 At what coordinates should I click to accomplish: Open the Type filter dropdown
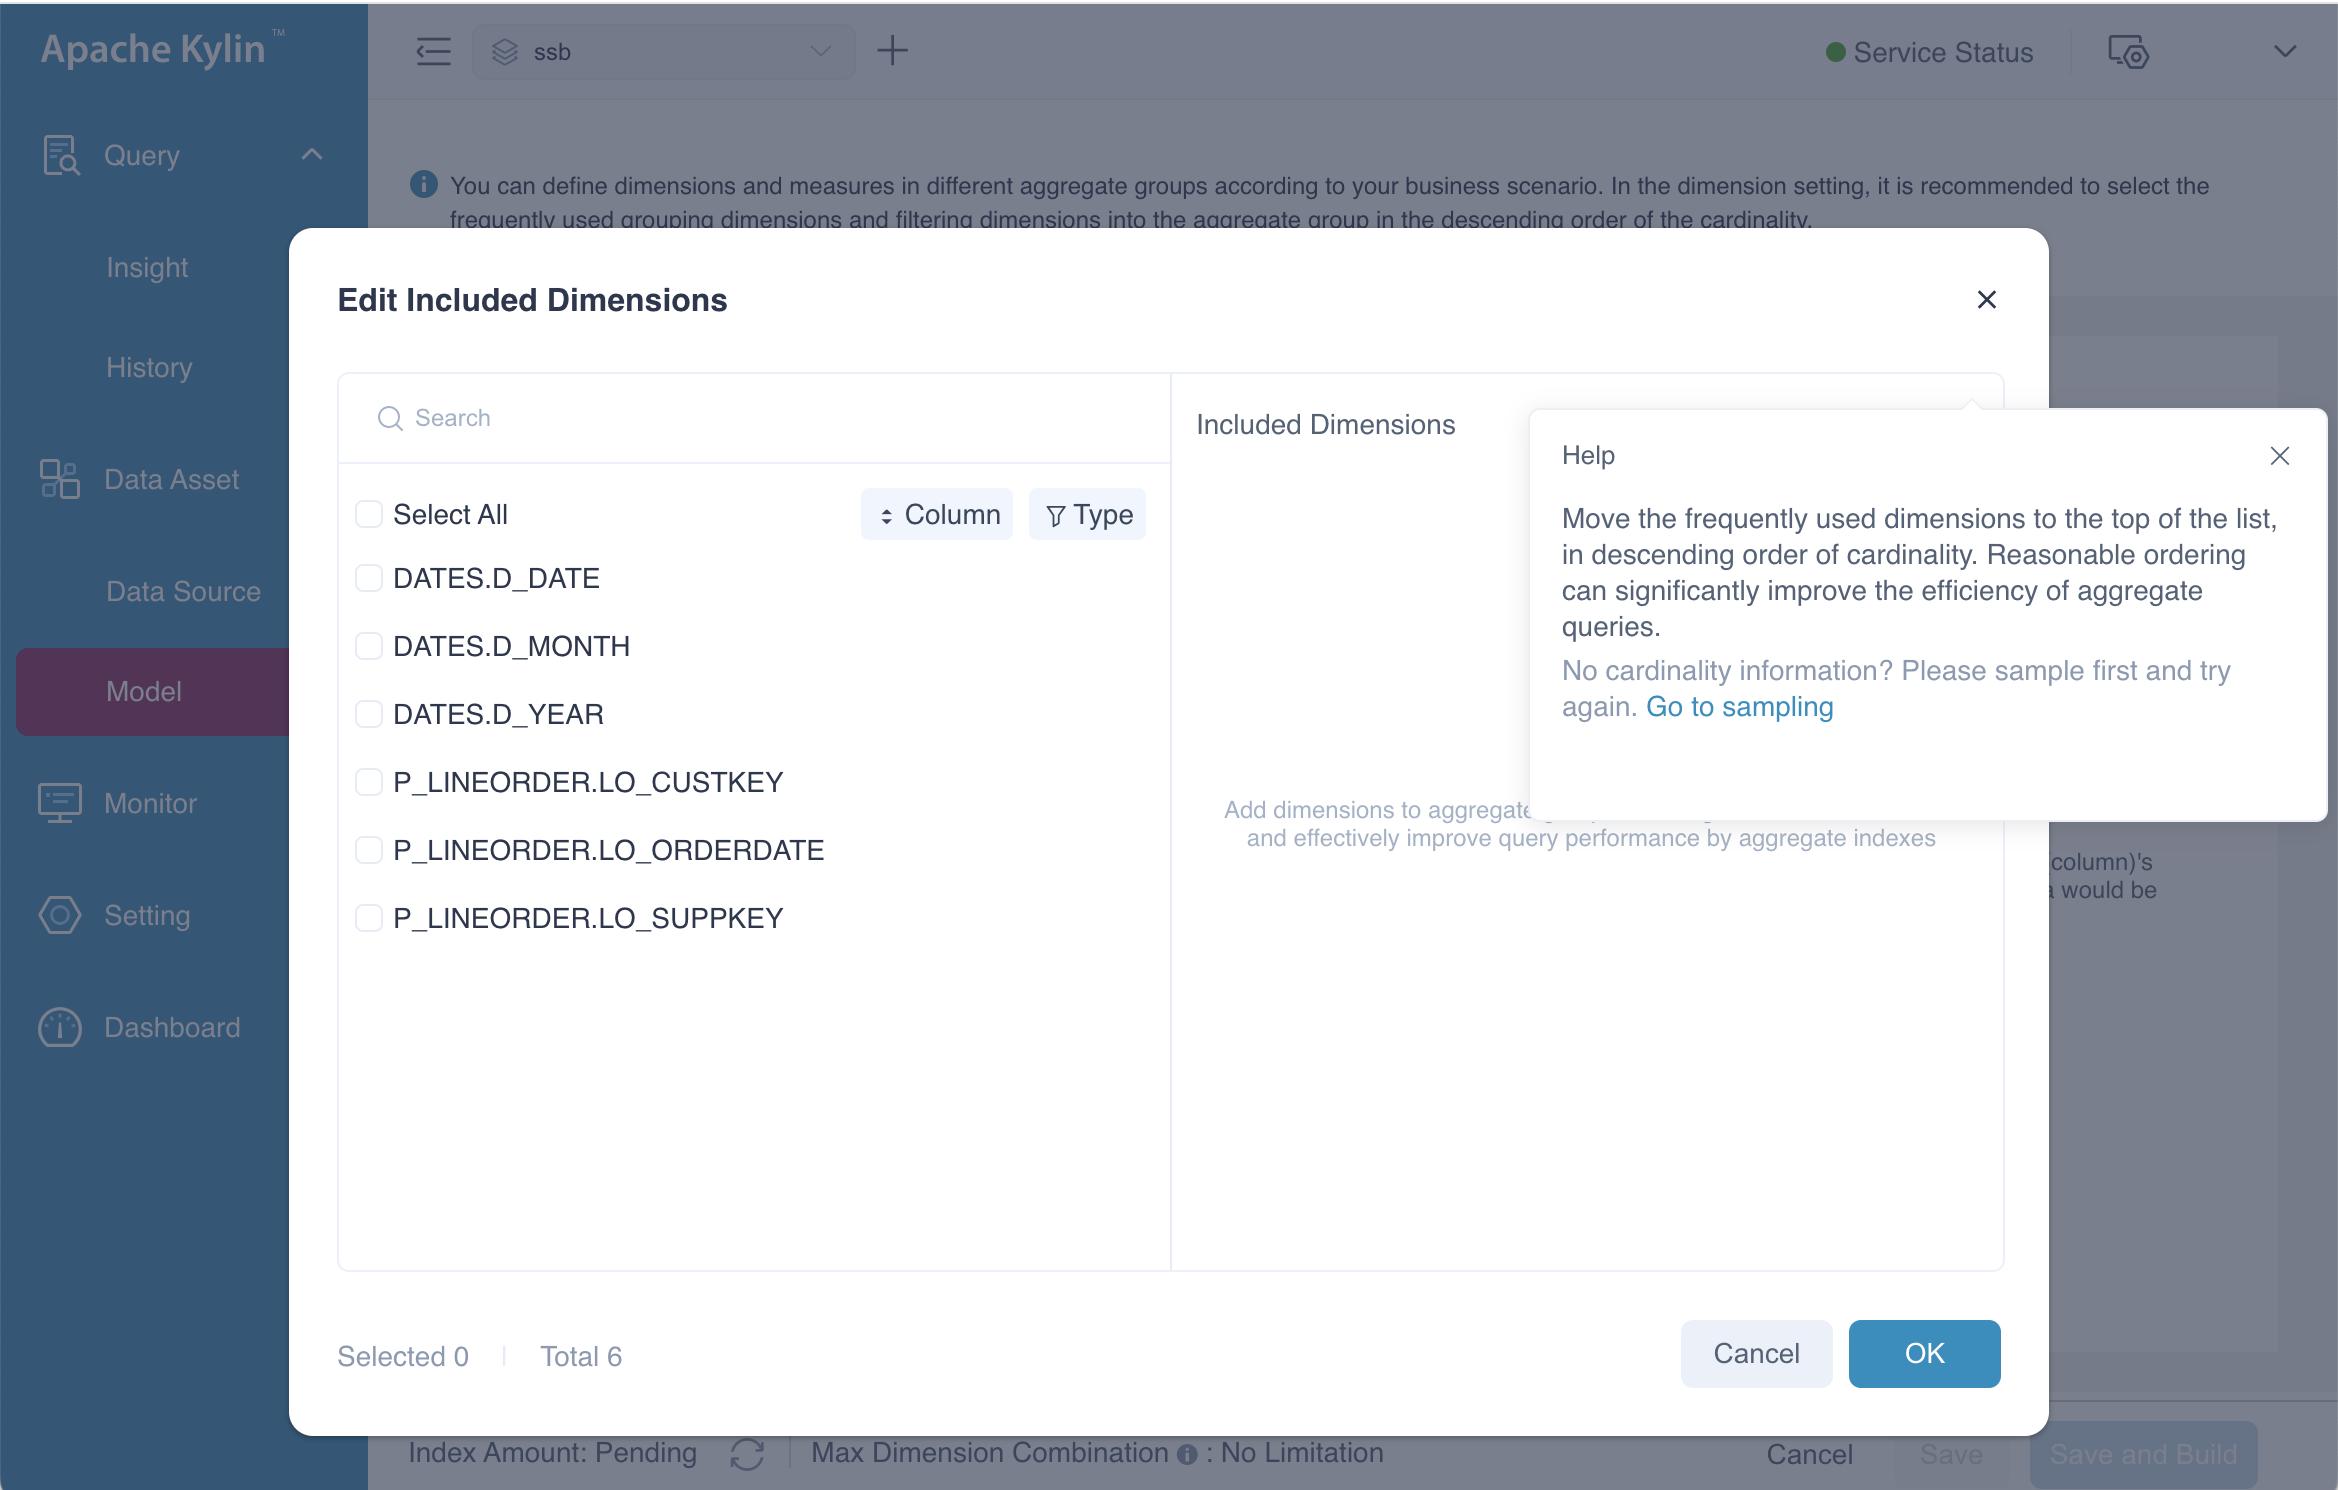(x=1088, y=514)
